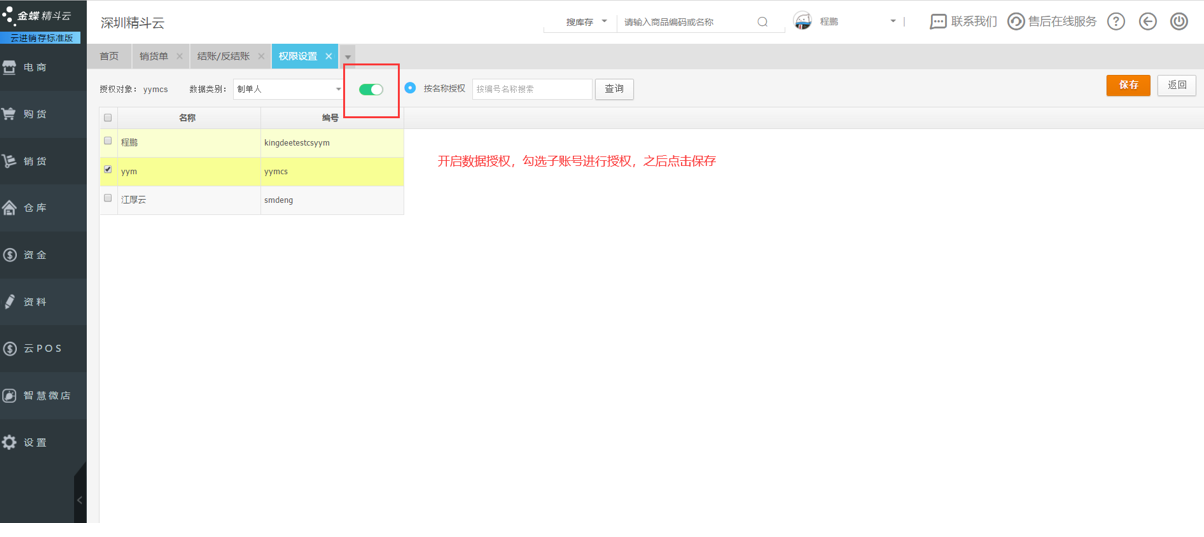Check the 江厚云 row checkbox
The image size is (1204, 537).
108,199
